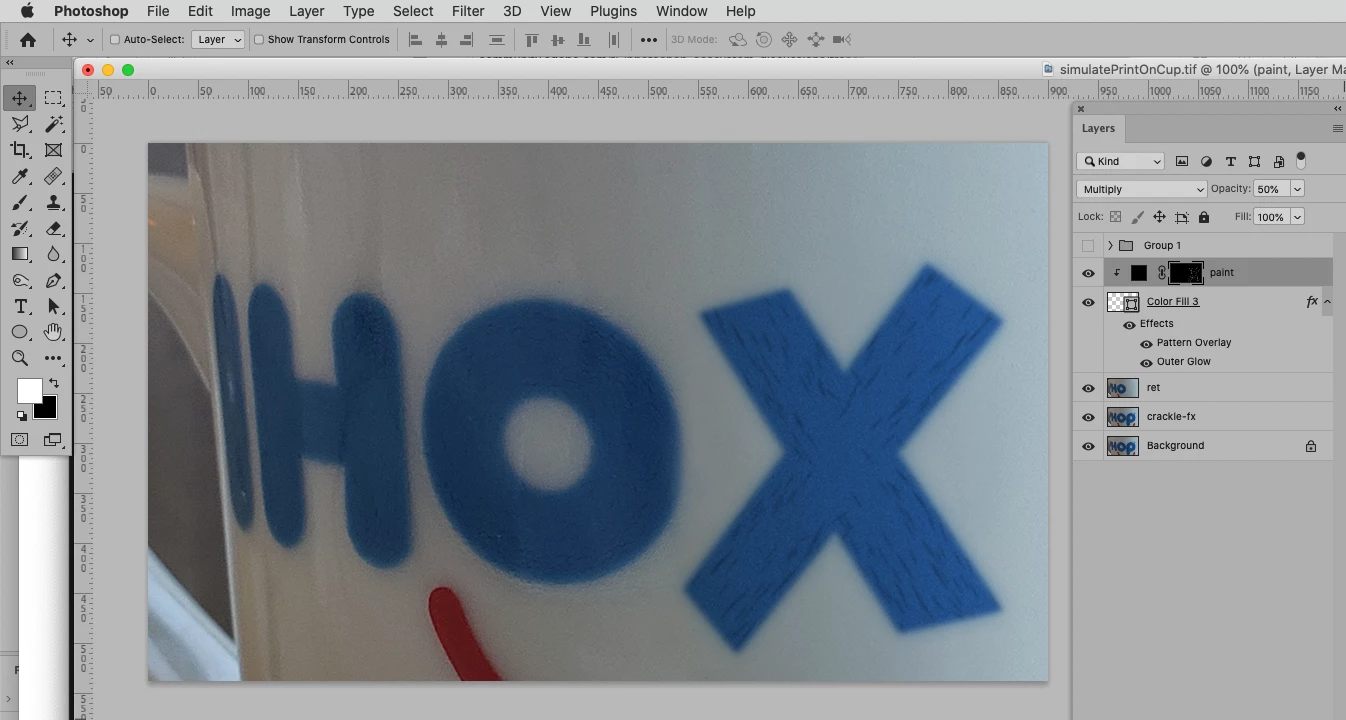The width and height of the screenshot is (1346, 720).
Task: Filter layers by adjustment layers icon
Action: coord(1206,161)
